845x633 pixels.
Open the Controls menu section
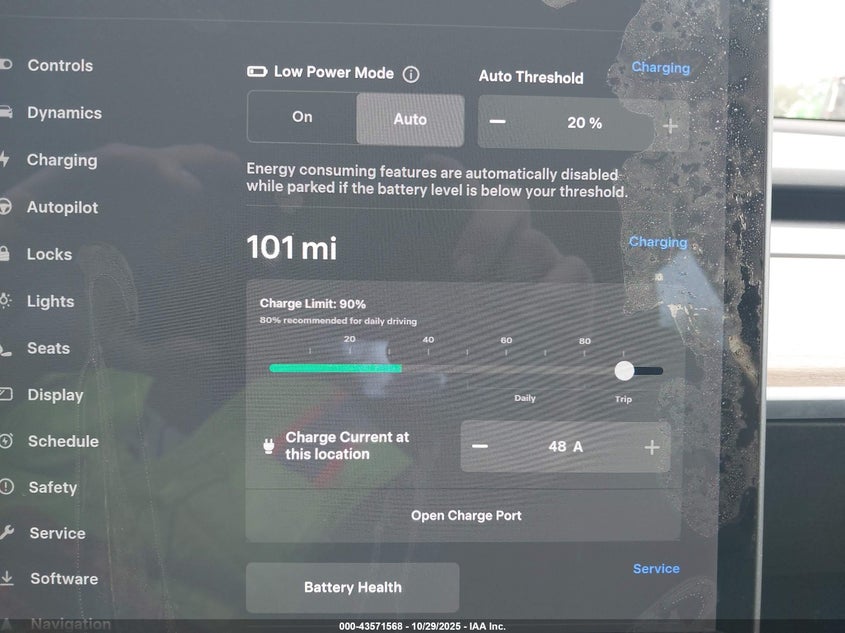(x=60, y=66)
